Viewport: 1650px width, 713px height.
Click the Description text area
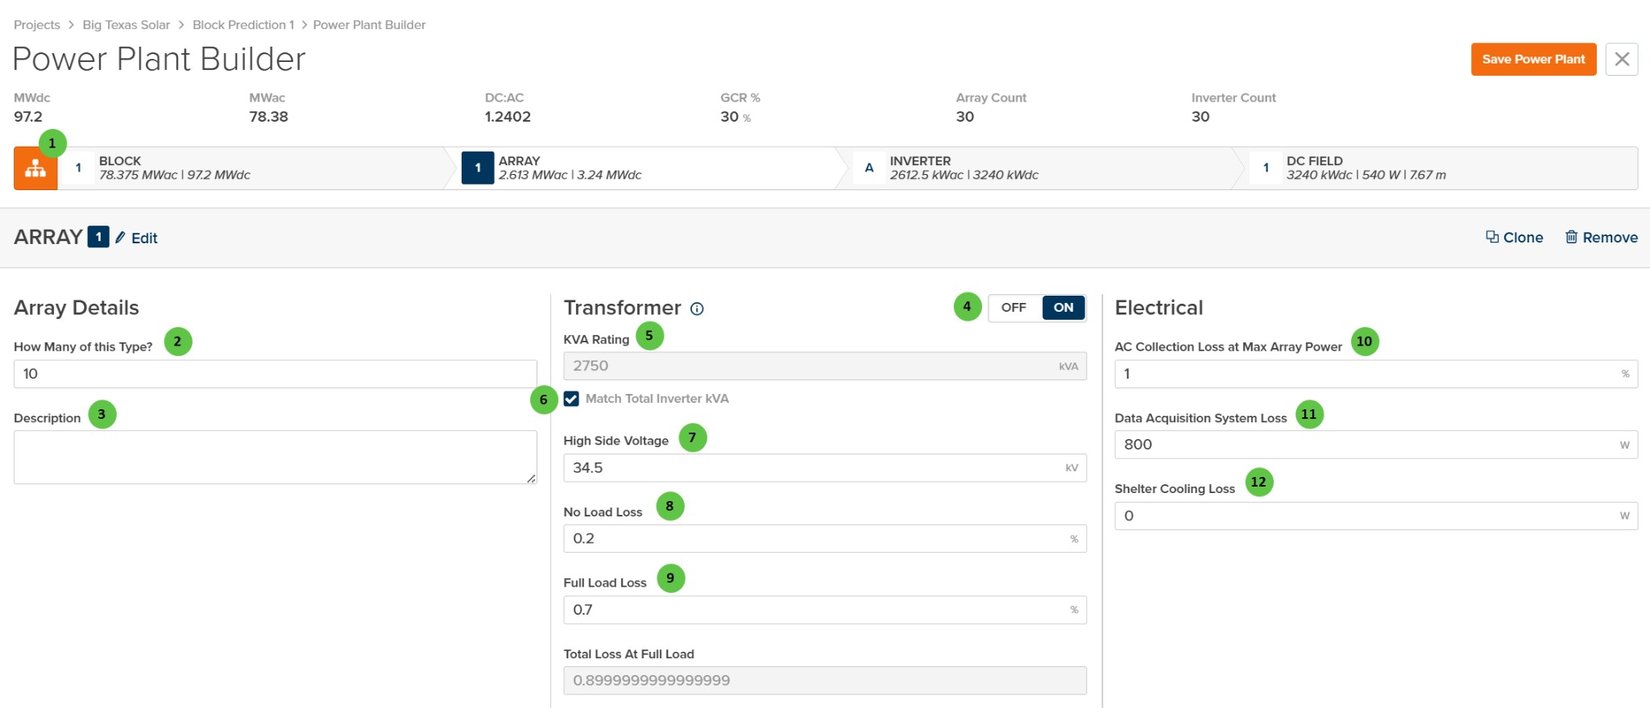[x=275, y=457]
